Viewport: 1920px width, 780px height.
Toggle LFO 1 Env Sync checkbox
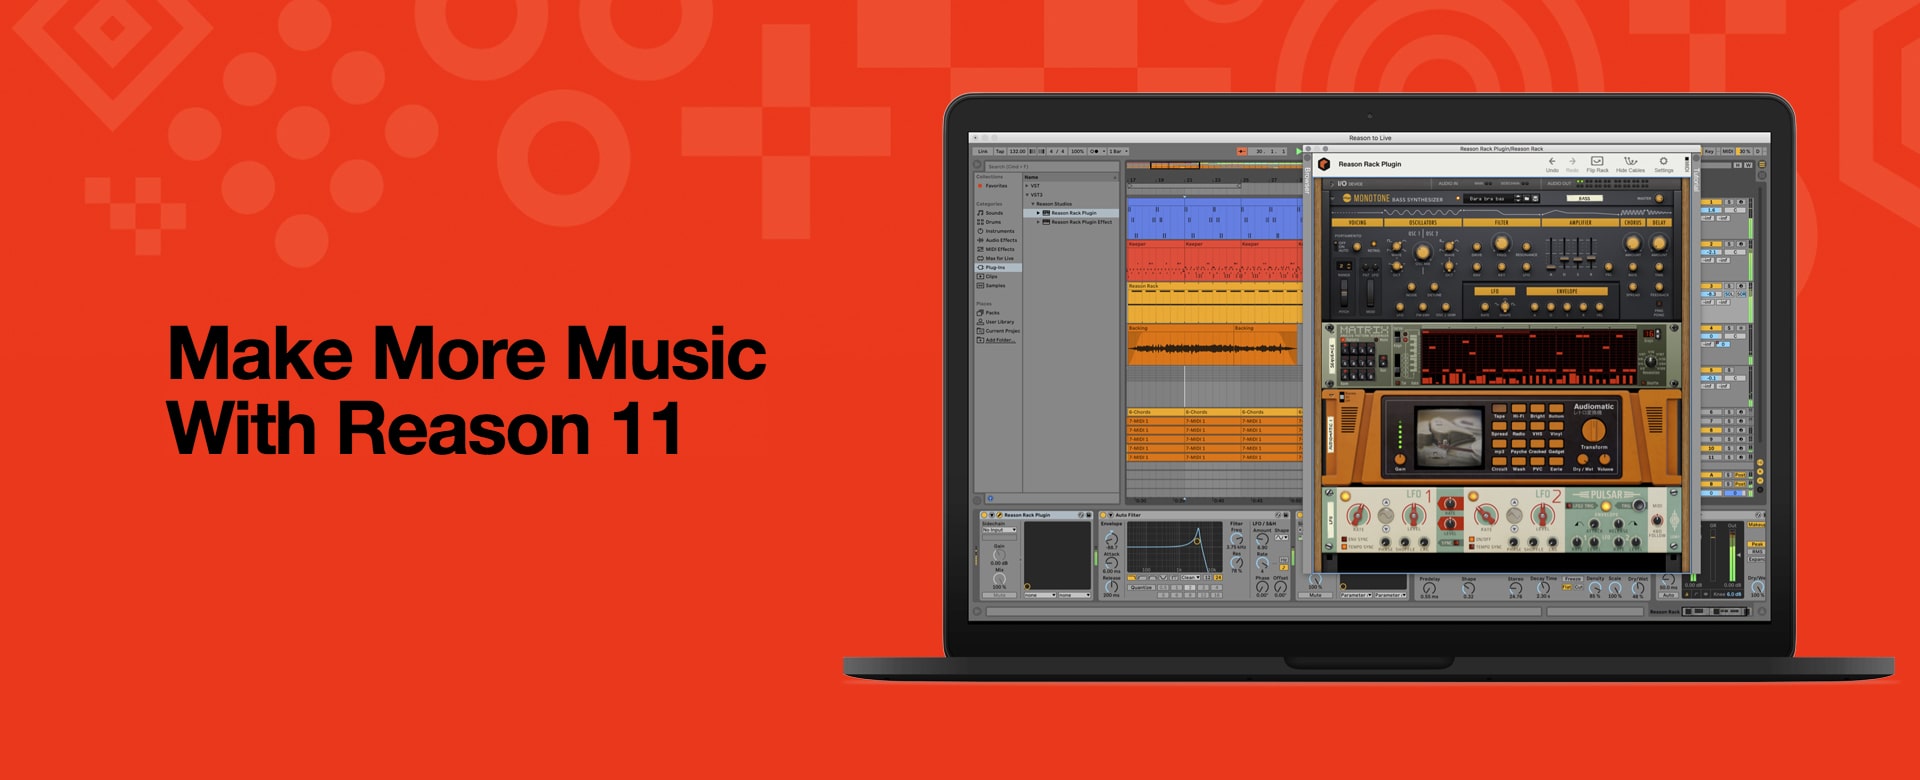click(x=1344, y=540)
